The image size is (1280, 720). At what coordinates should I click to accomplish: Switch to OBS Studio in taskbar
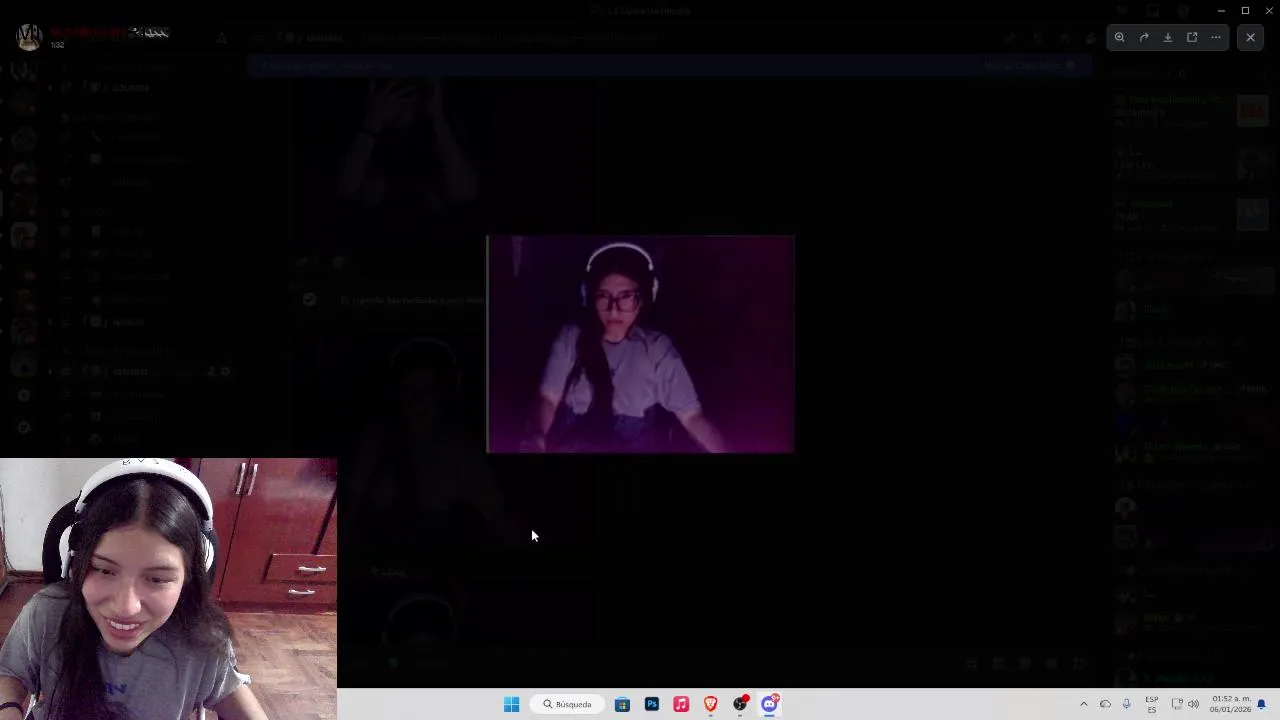[x=740, y=704]
